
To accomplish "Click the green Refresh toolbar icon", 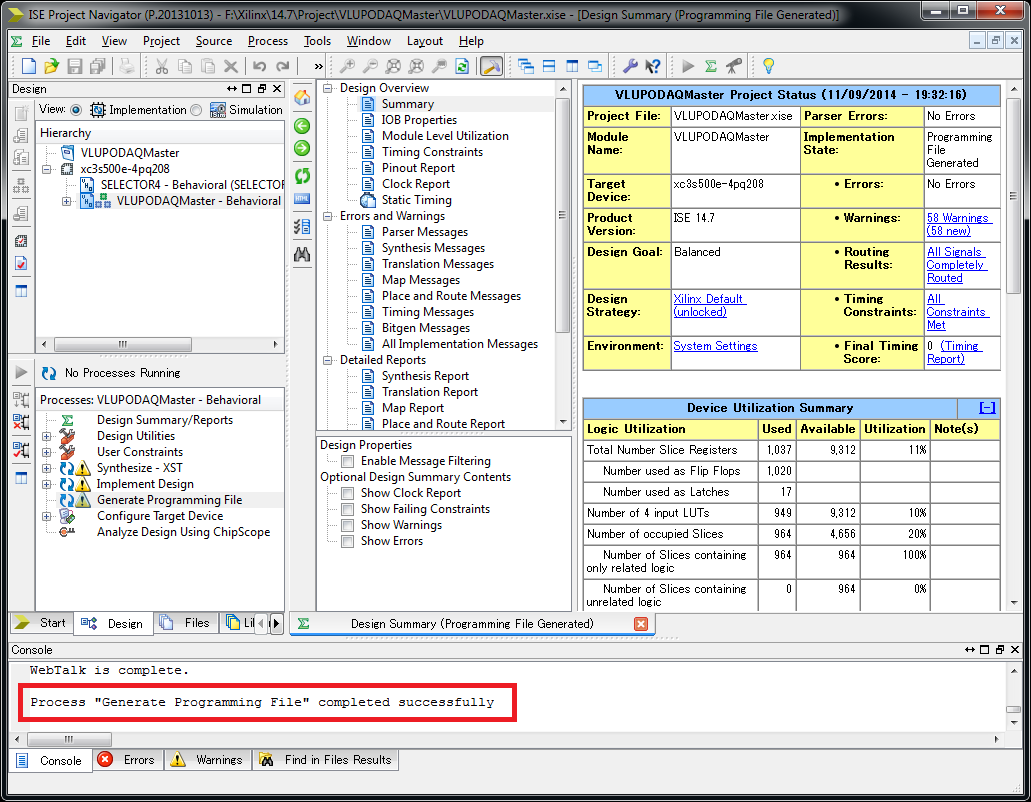I will point(462,66).
